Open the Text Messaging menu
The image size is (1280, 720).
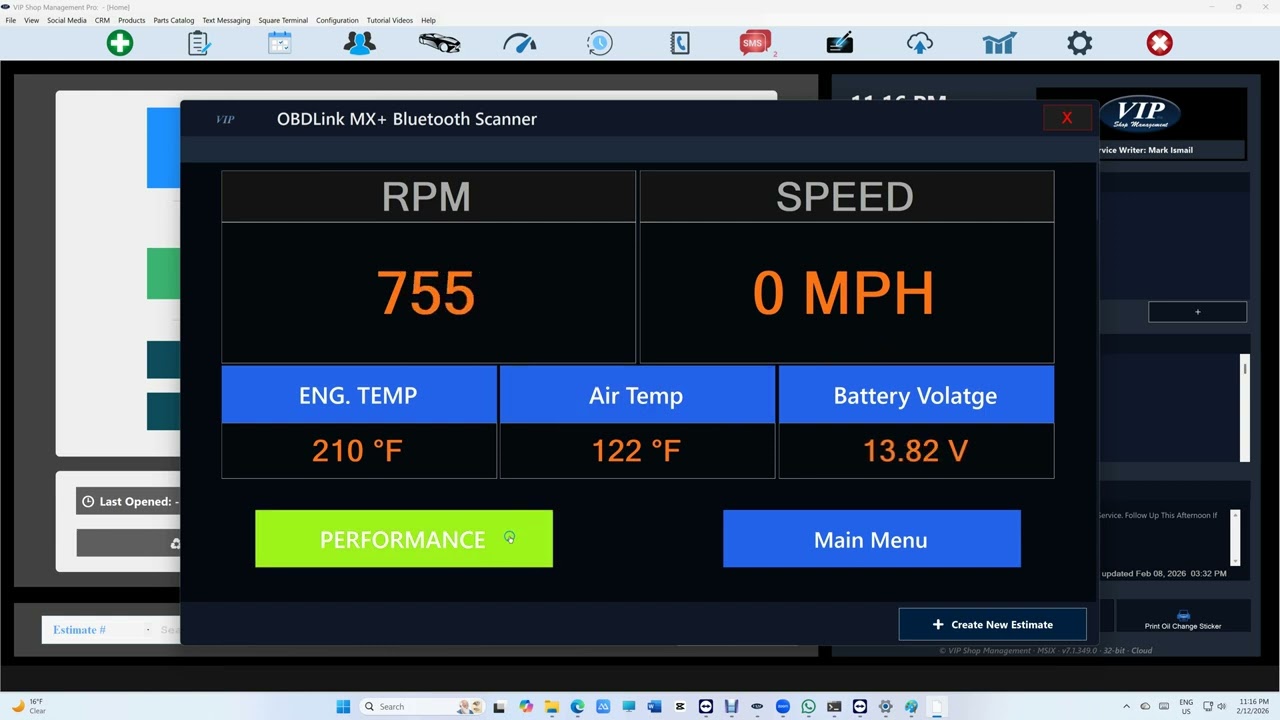coord(226,20)
